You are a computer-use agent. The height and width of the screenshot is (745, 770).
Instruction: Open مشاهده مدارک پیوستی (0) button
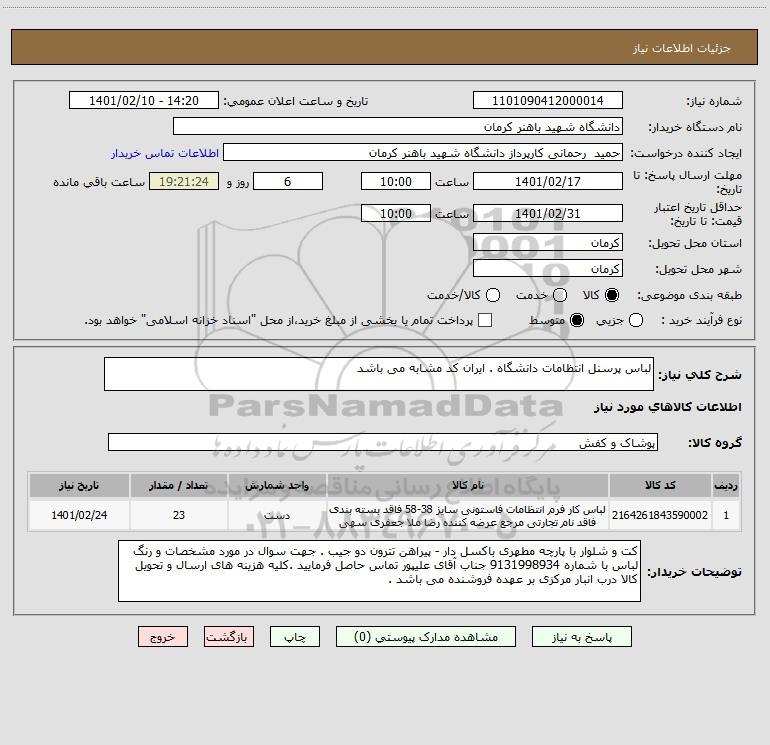[x=426, y=637]
